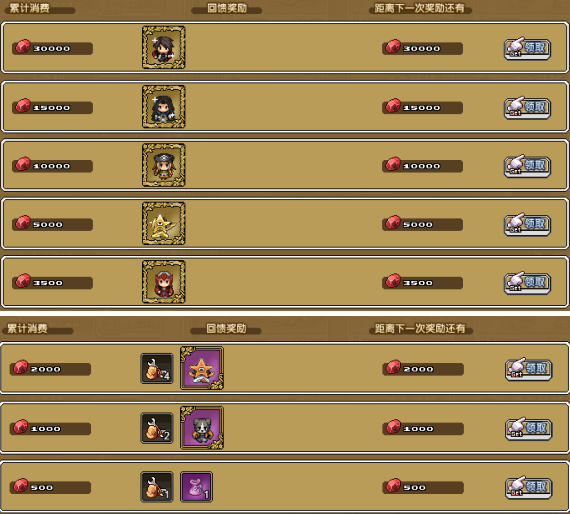Select the lower 回馈奖励 column header
Image resolution: width=570 pixels, height=514 pixels.
(x=226, y=329)
